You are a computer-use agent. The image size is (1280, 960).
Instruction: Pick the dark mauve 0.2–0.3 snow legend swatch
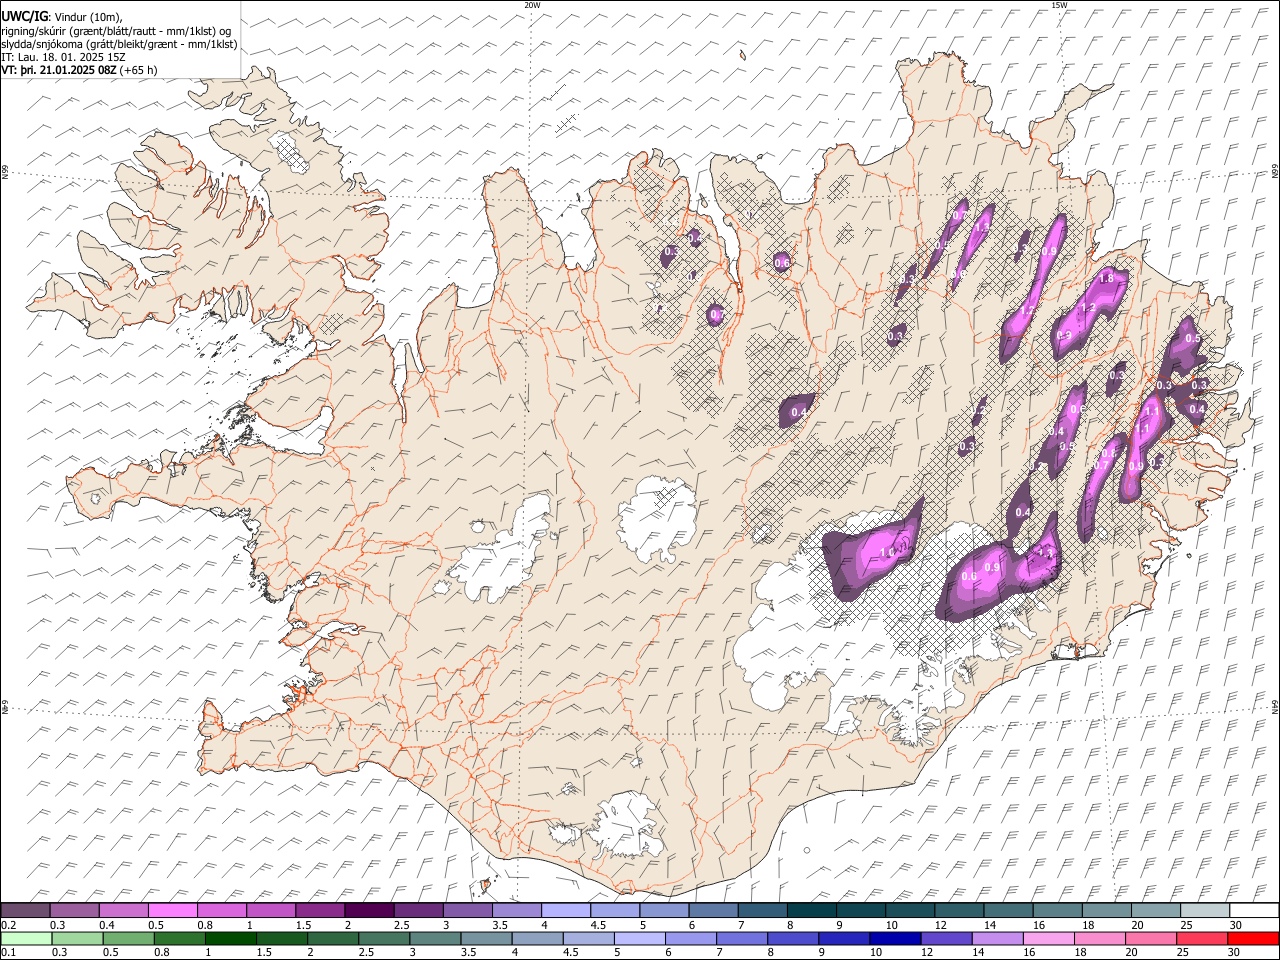25,911
